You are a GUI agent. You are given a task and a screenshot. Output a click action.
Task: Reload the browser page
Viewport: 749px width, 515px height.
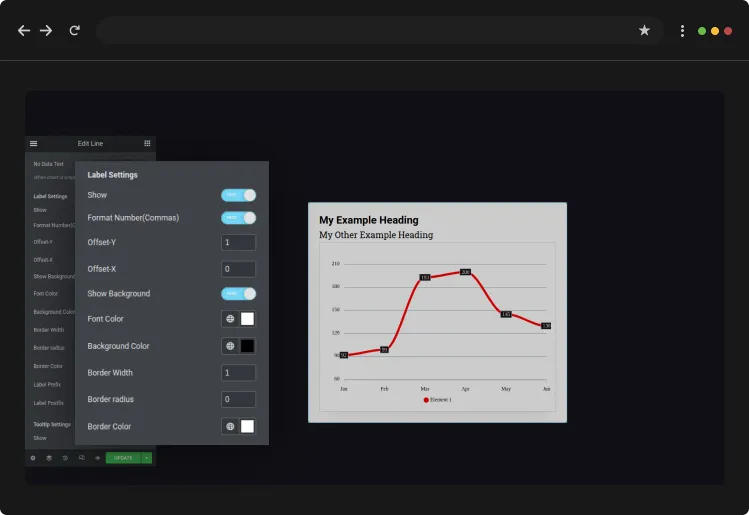point(75,31)
